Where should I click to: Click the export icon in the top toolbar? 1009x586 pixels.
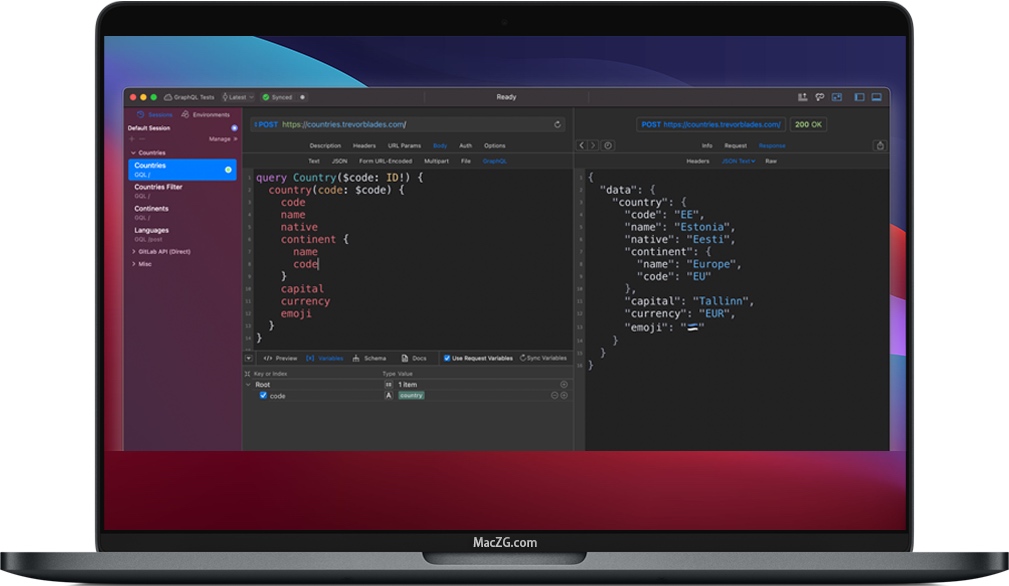(x=802, y=97)
